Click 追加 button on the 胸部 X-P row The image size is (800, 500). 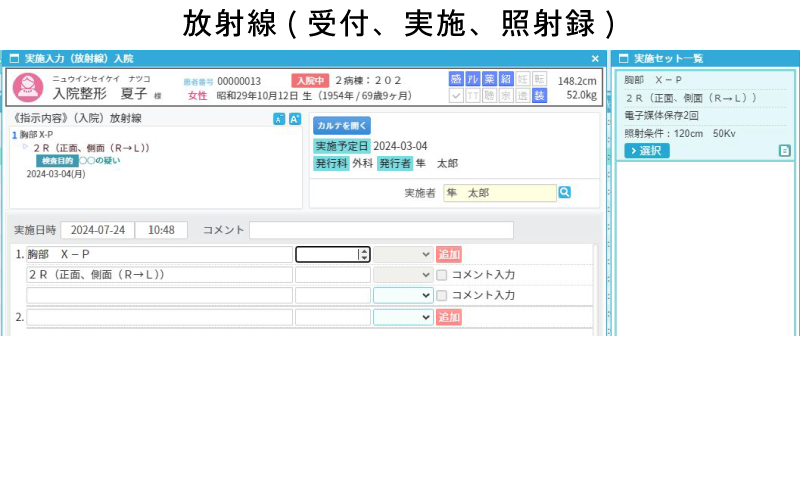[x=449, y=255]
